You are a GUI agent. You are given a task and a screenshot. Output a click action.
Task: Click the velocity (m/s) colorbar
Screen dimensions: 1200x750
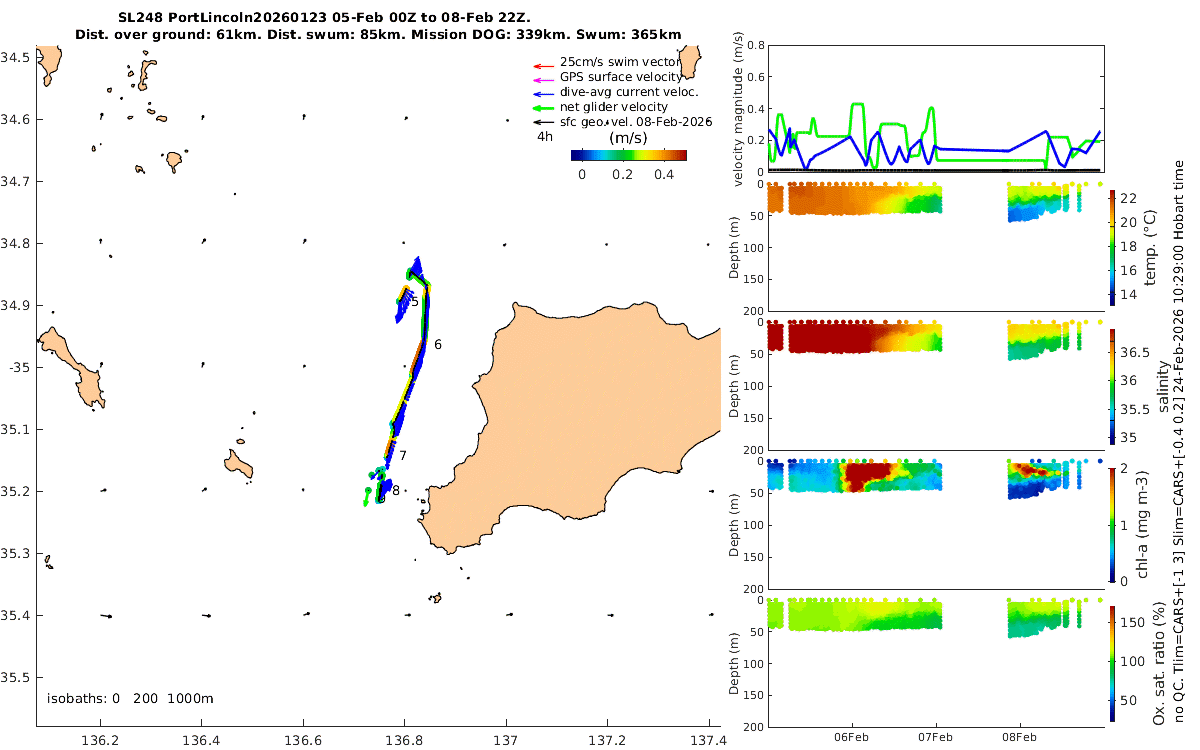(x=629, y=155)
